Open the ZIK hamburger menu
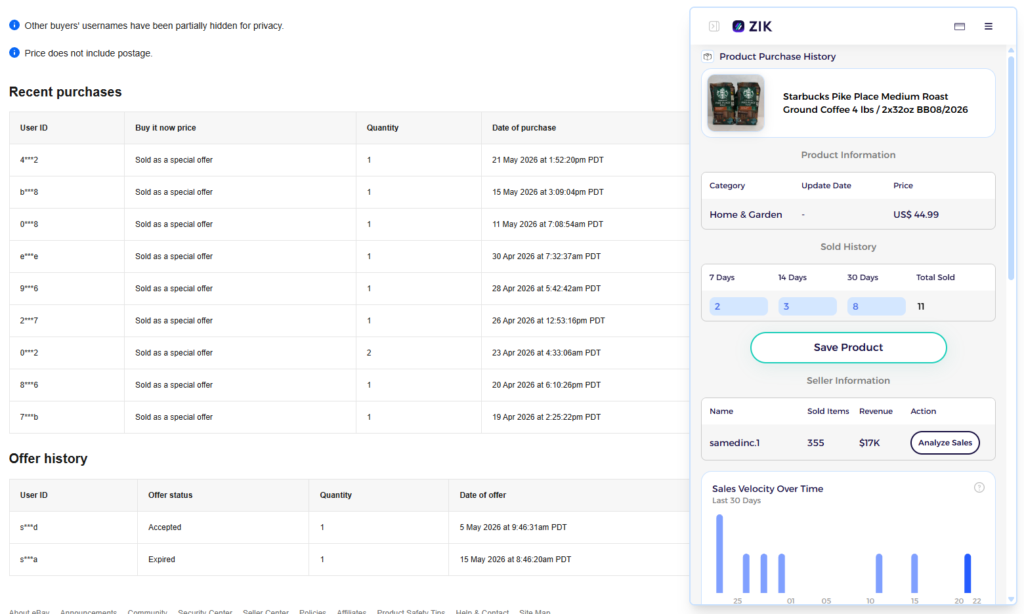The width and height of the screenshot is (1024, 614). (x=988, y=26)
